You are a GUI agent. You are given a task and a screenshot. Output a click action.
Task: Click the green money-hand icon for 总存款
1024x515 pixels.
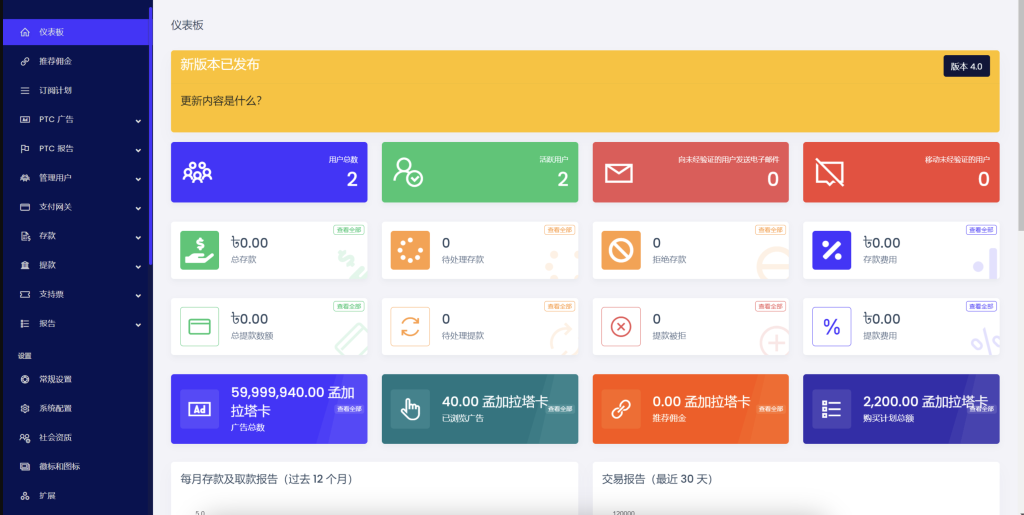pyautogui.click(x=199, y=250)
